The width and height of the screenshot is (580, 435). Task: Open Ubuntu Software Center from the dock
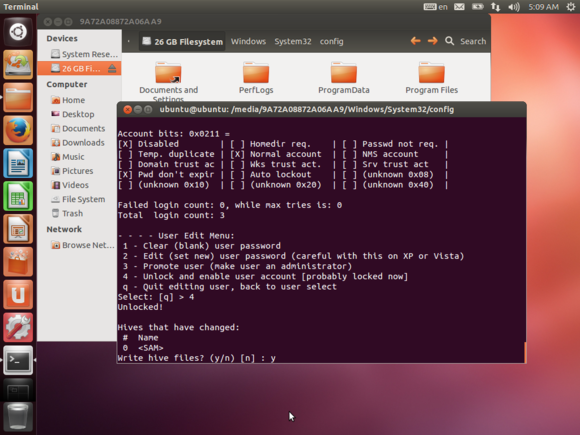point(18,262)
